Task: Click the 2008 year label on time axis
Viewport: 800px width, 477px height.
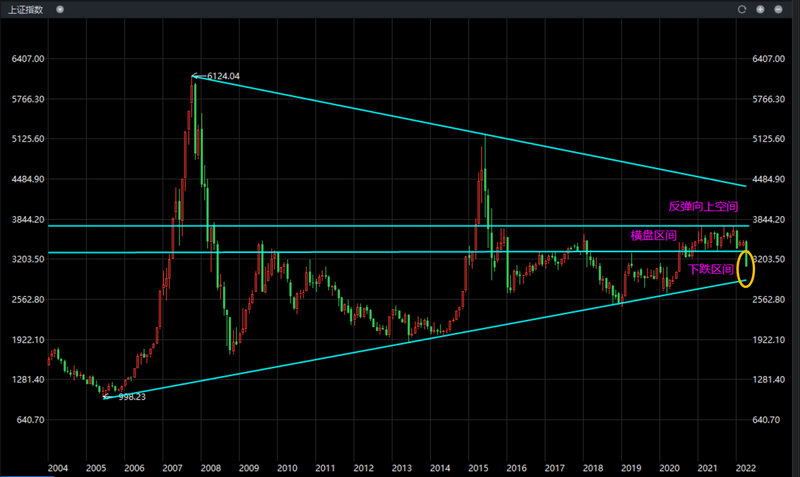Action: coord(210,468)
